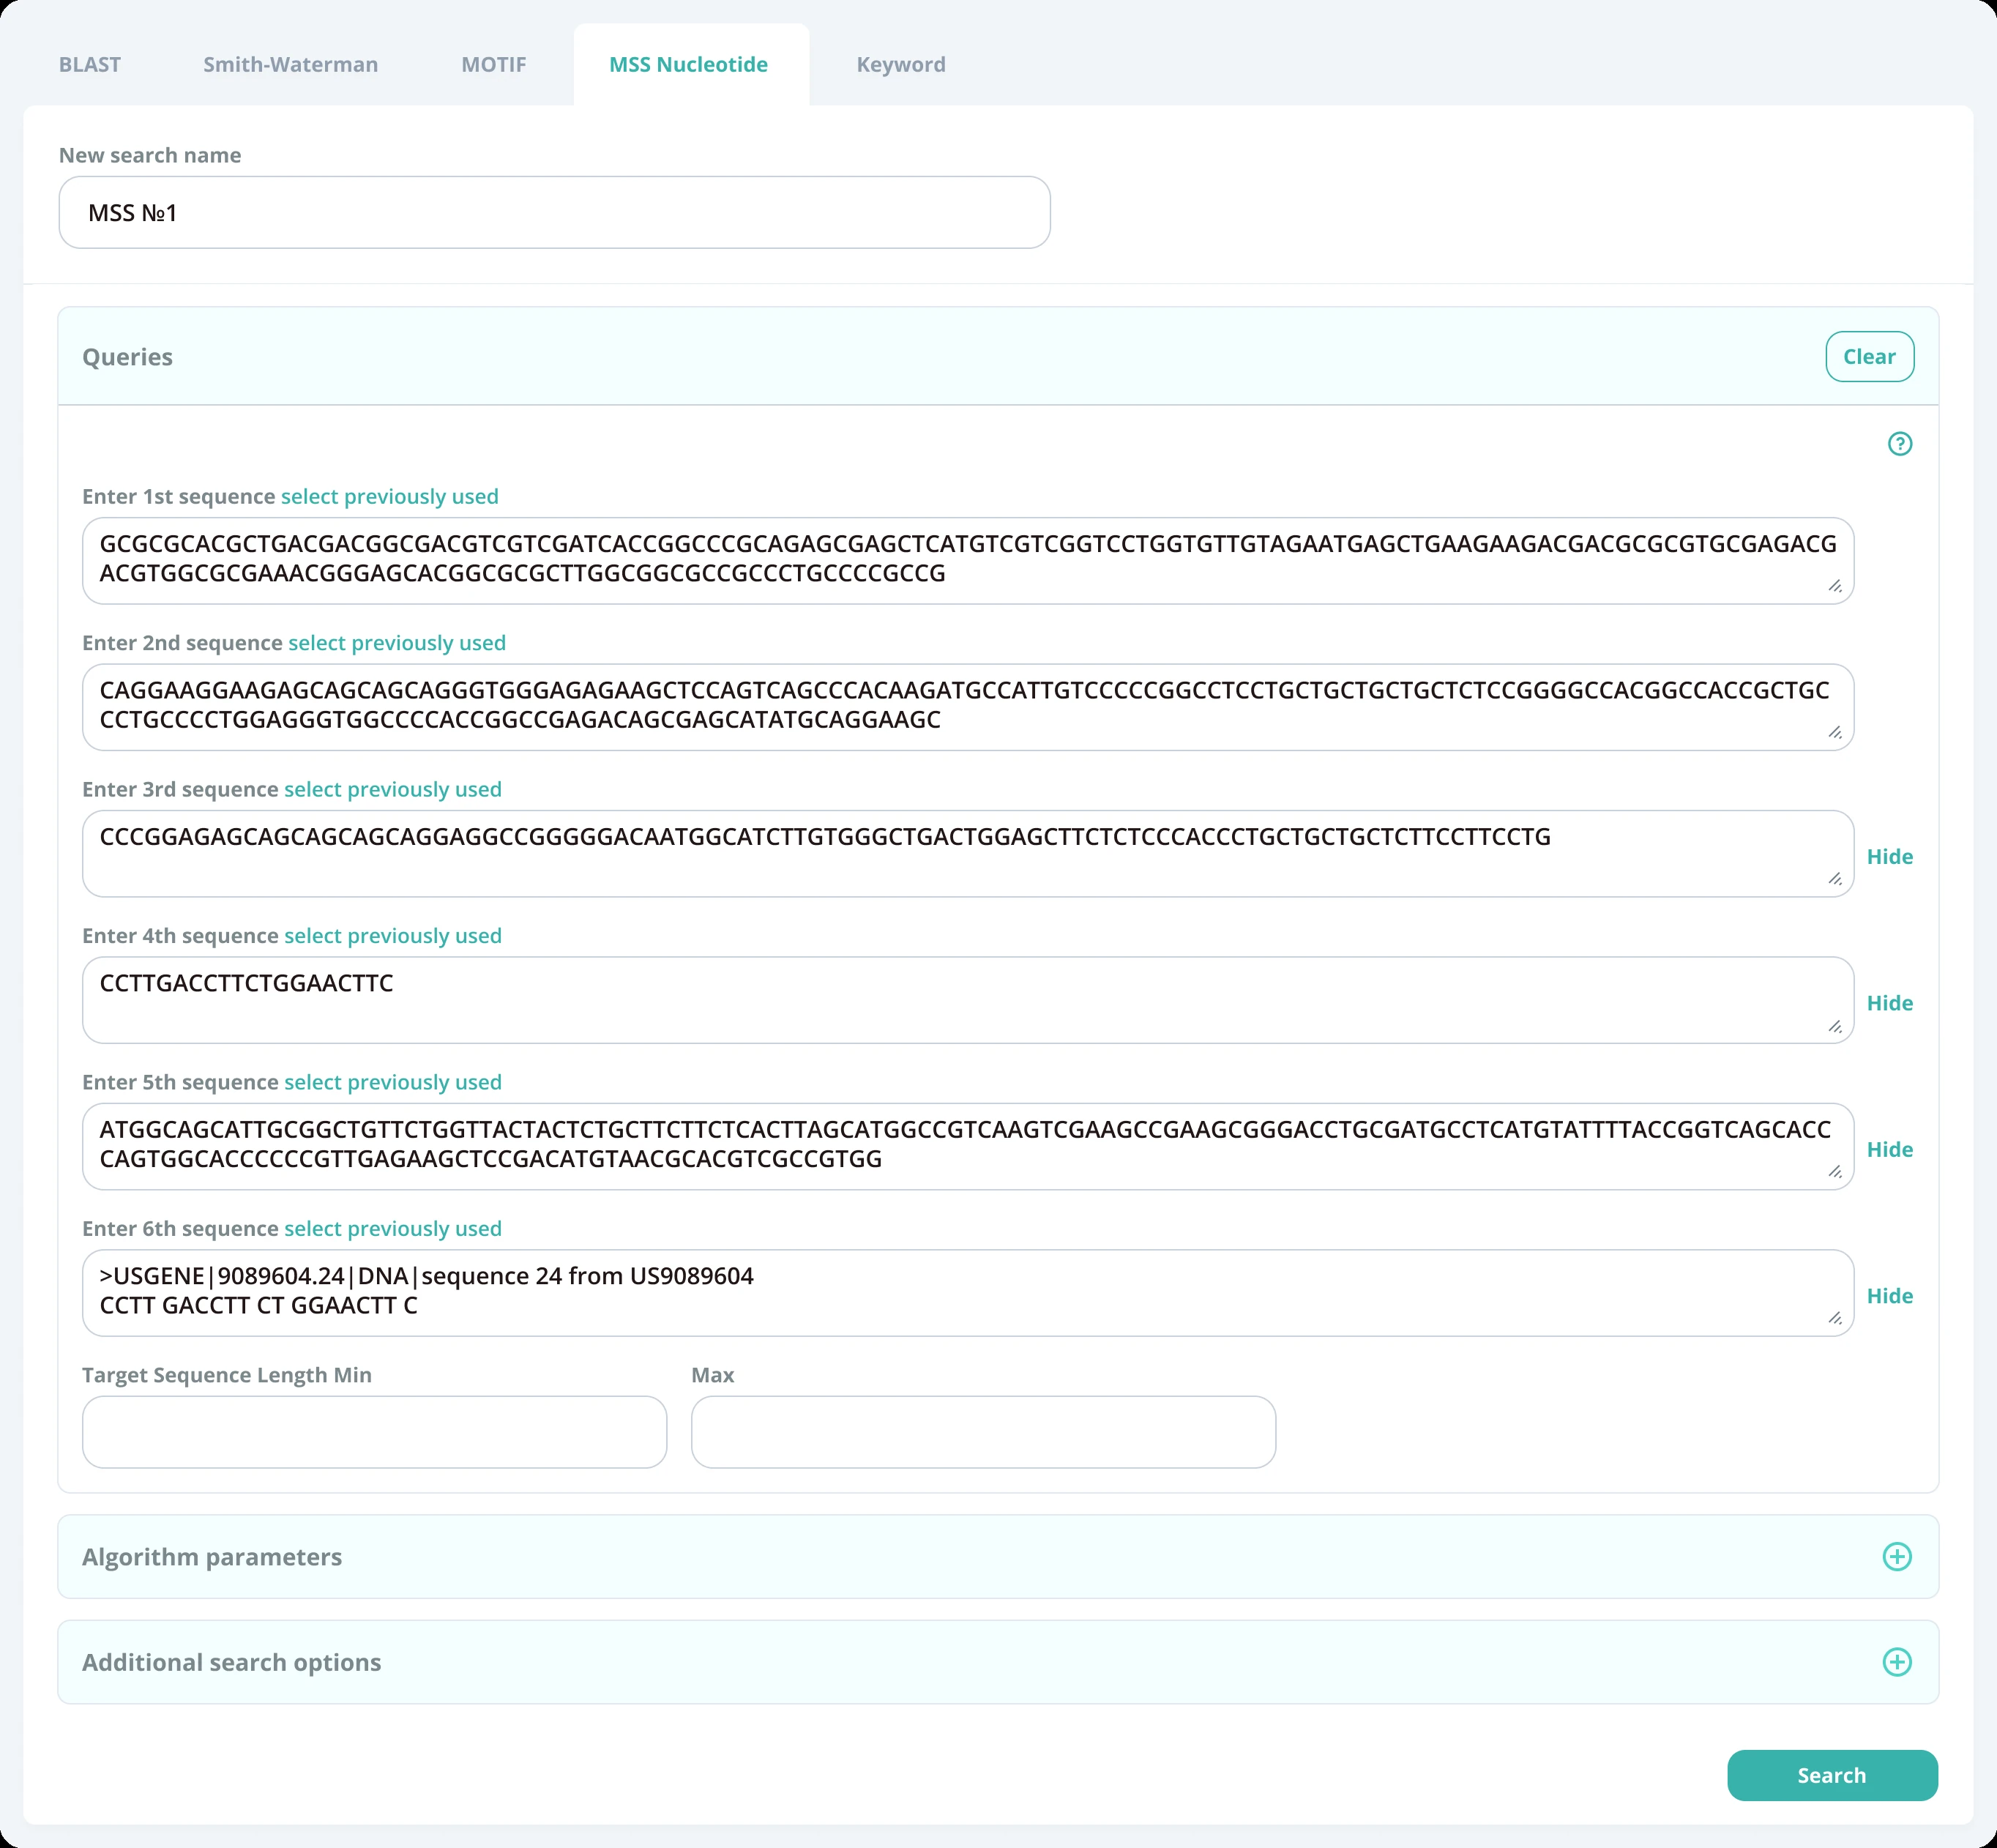Viewport: 1997px width, 1848px height.
Task: Go to the Keyword tab
Action: 901,65
